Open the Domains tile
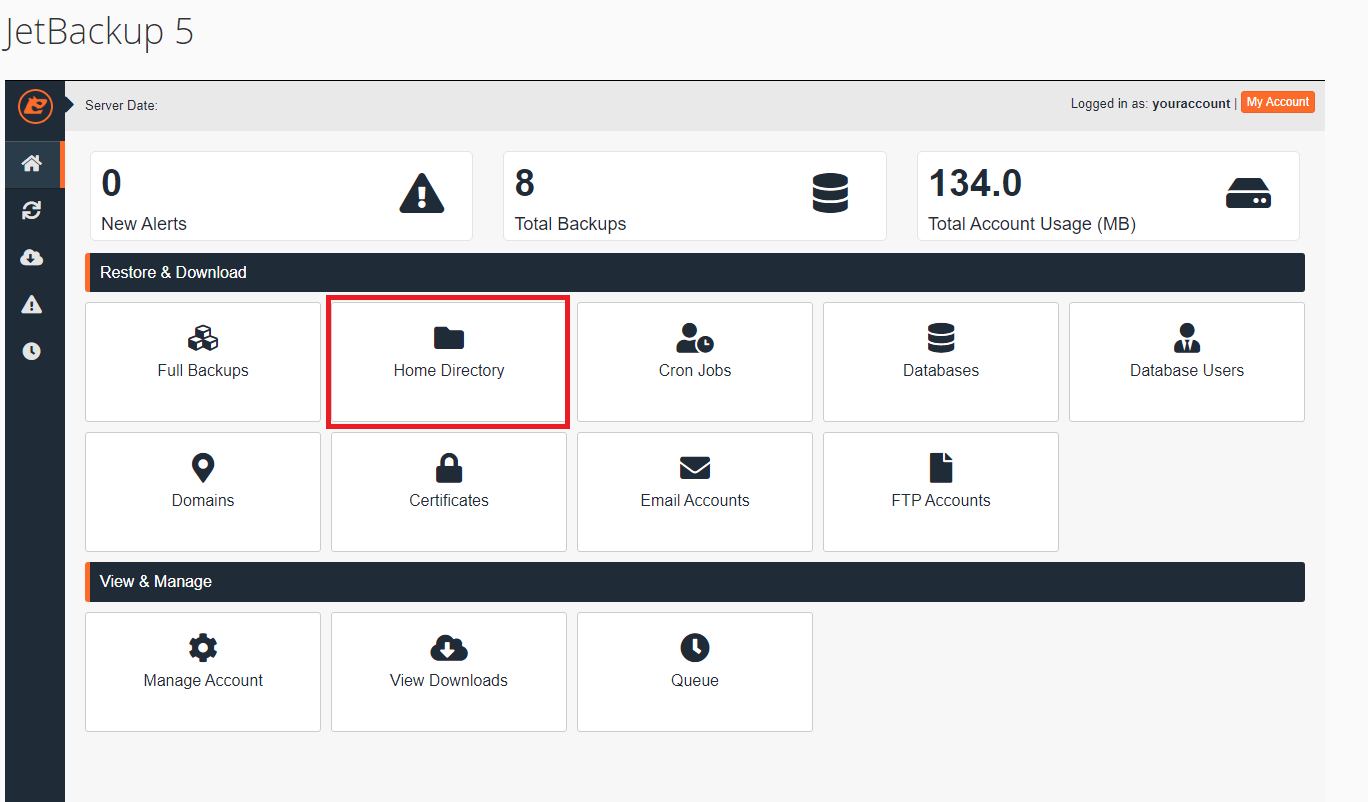 click(203, 492)
